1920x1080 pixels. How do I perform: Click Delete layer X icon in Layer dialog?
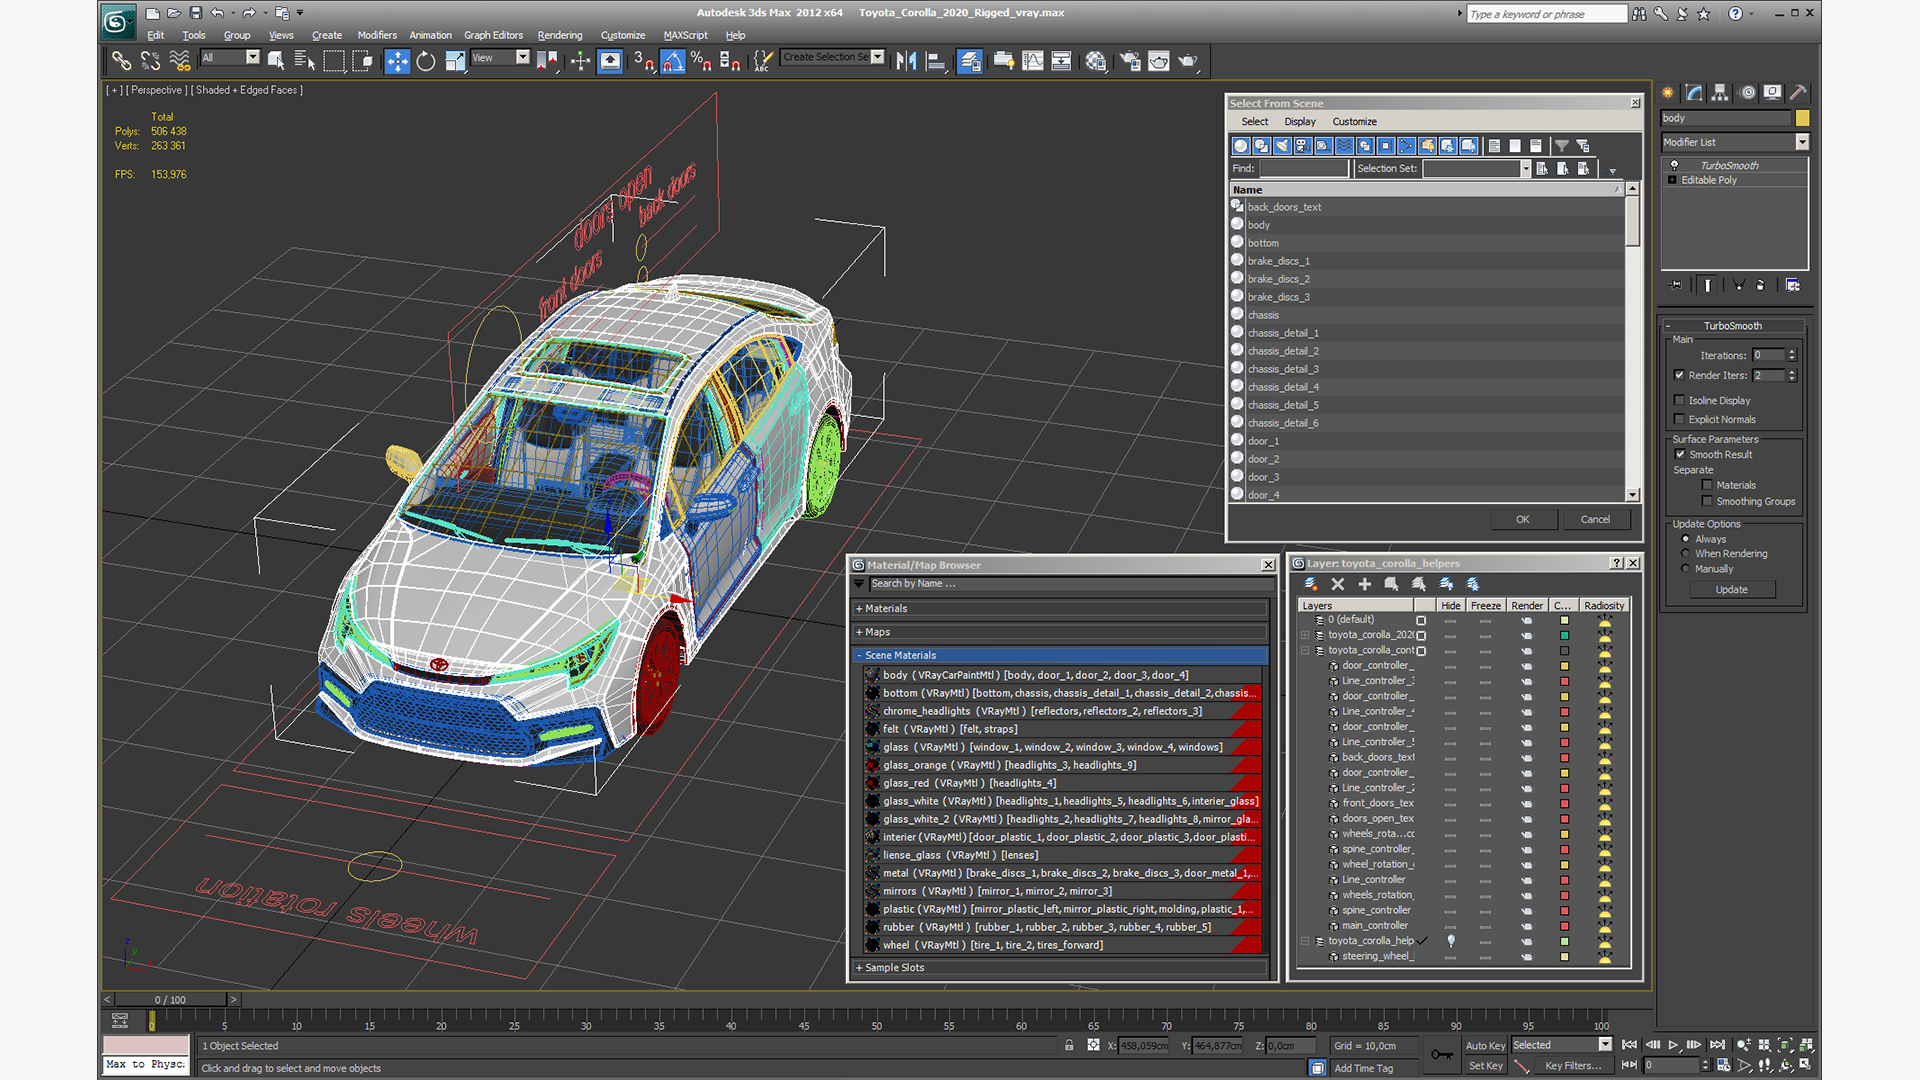point(1338,584)
